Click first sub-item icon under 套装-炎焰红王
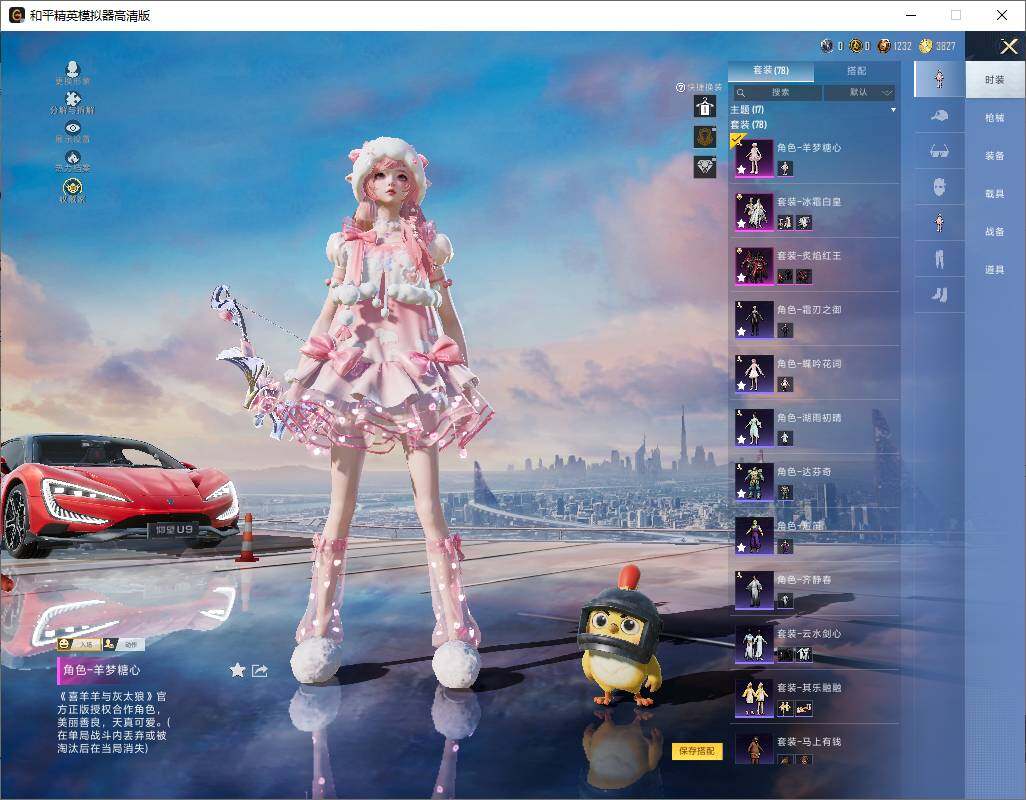 point(785,277)
